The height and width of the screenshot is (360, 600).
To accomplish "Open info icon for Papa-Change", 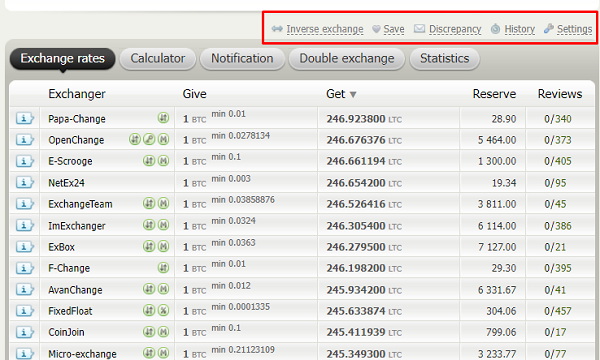I will [x=25, y=118].
